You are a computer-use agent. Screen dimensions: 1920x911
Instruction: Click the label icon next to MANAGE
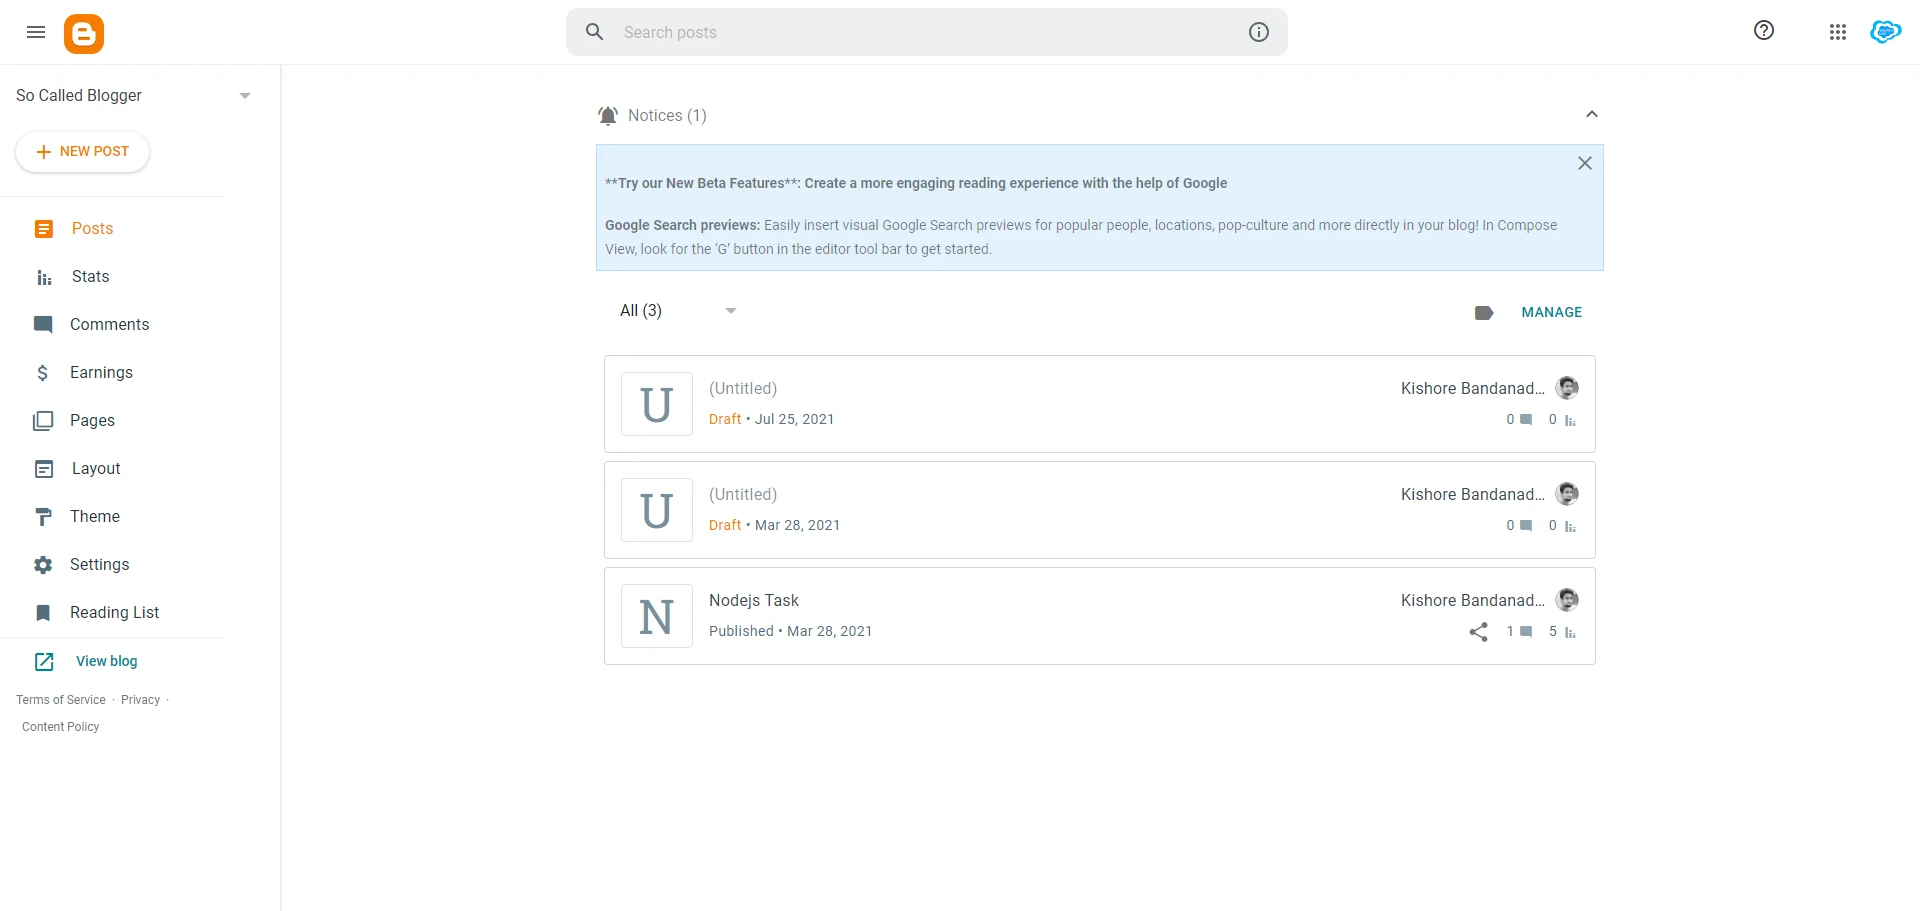[1483, 312]
